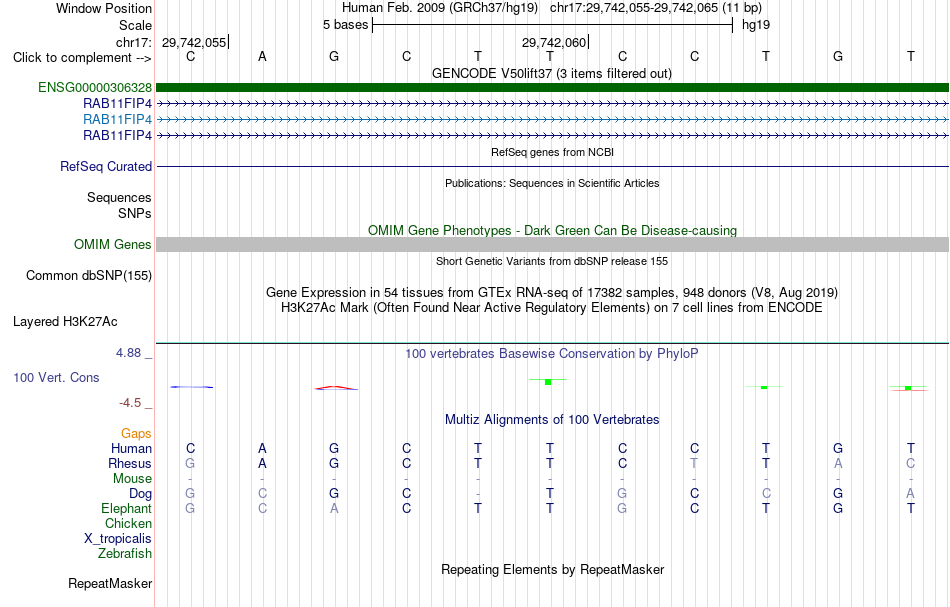Click the blue conservation mark under first C

pyautogui.click(x=191, y=387)
